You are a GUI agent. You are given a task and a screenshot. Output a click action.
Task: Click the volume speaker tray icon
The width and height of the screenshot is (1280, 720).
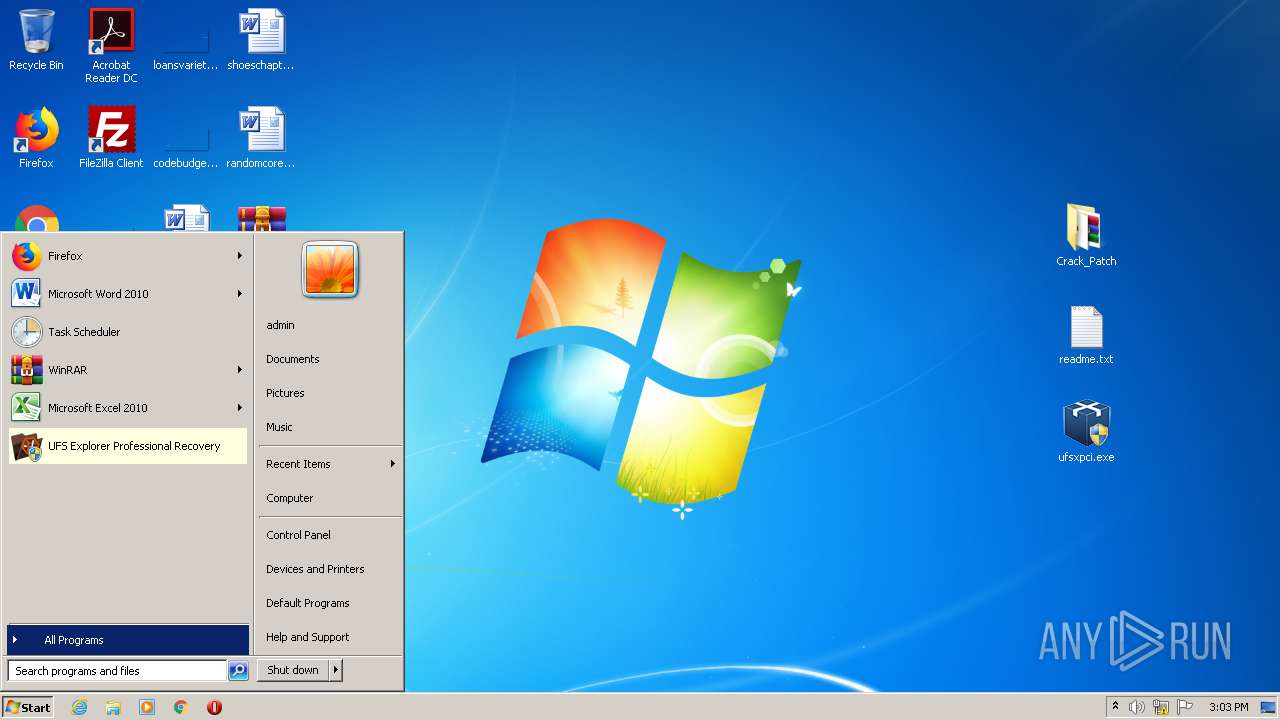1137,707
